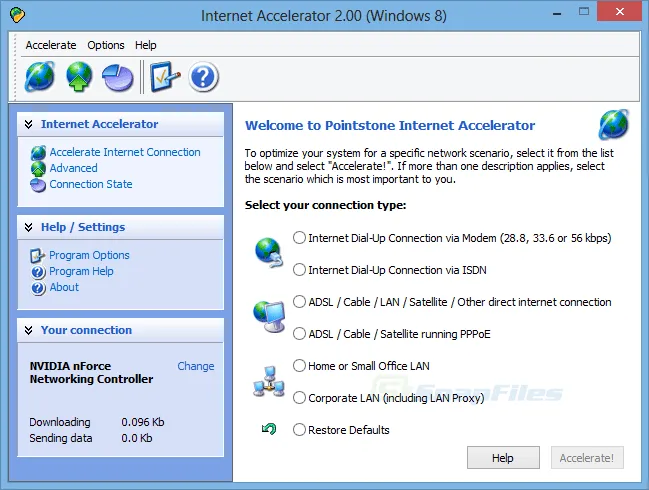649x490 pixels.
Task: Click the question icon beside About
Action: click(38, 288)
